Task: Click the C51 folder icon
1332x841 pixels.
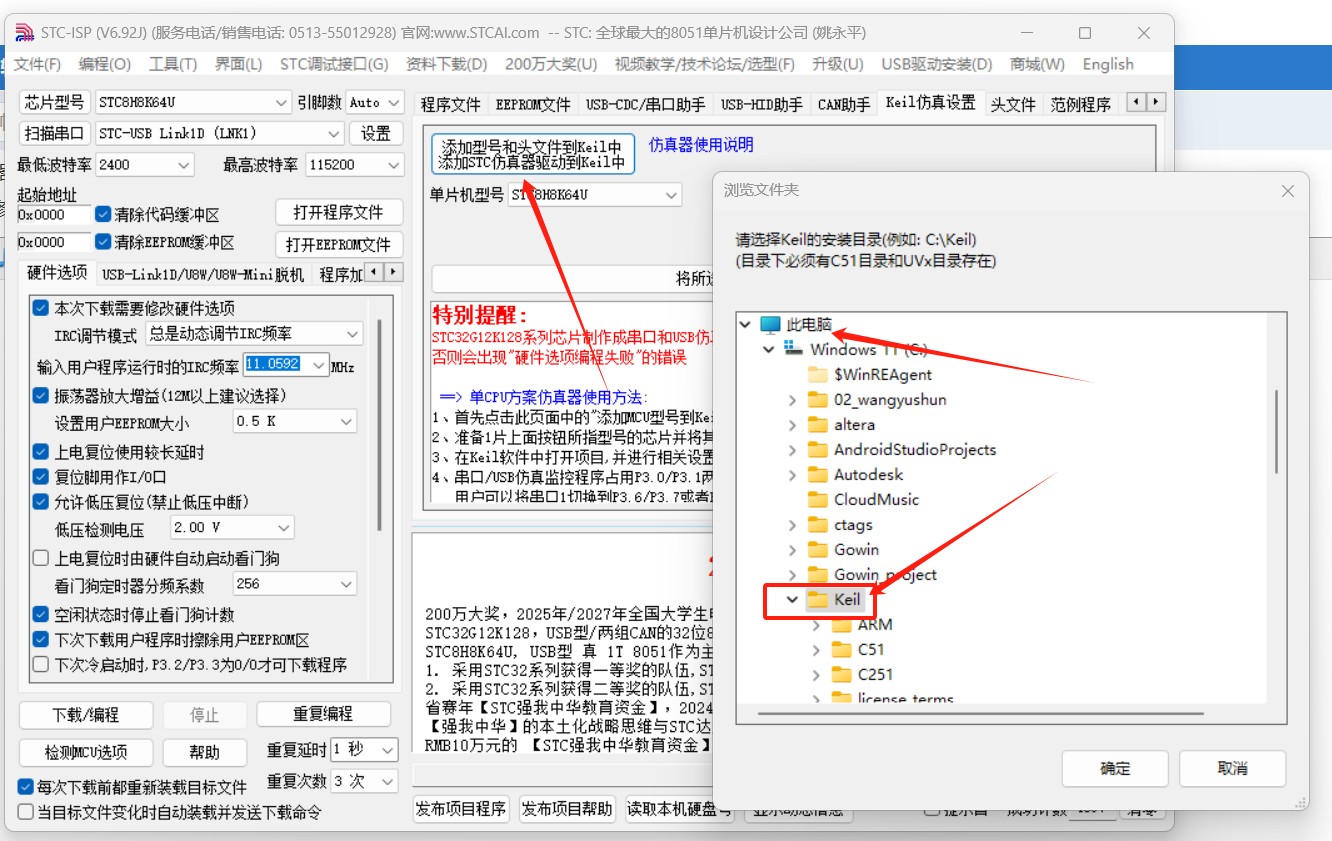Action: (x=842, y=649)
